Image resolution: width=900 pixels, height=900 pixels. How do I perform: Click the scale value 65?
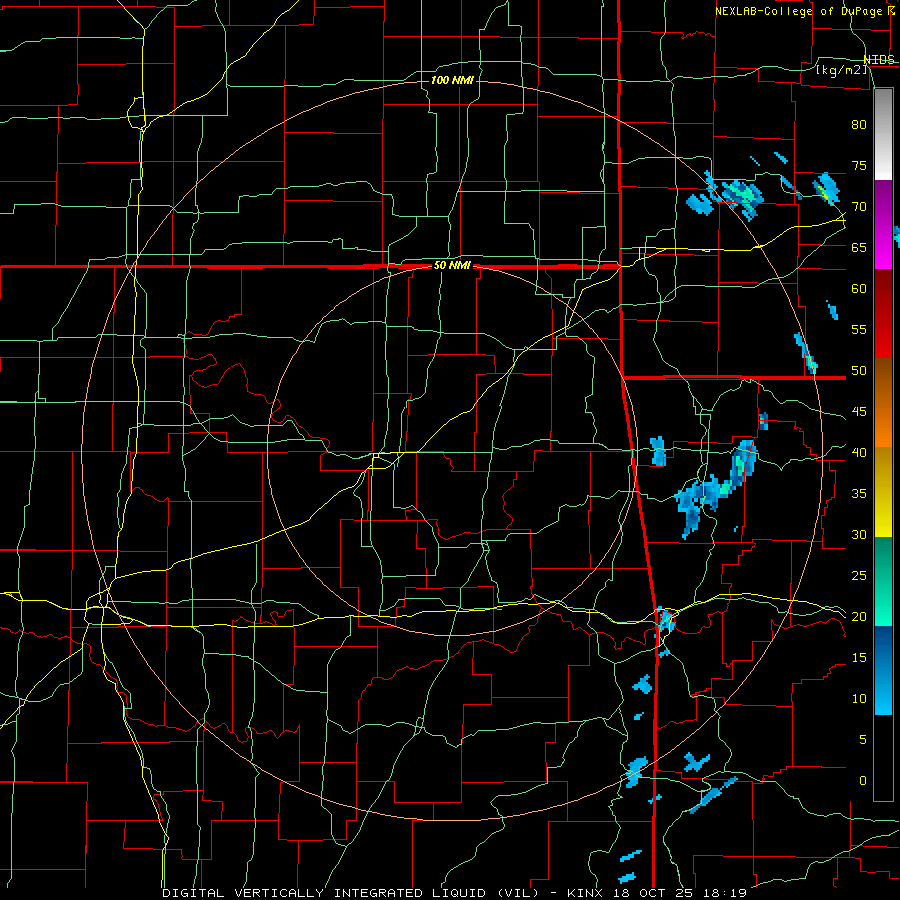pos(859,247)
